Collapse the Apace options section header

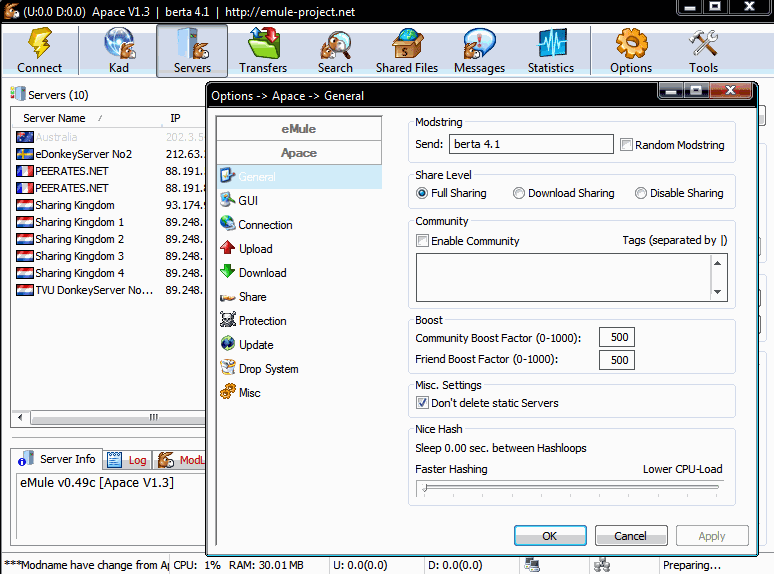pos(299,153)
